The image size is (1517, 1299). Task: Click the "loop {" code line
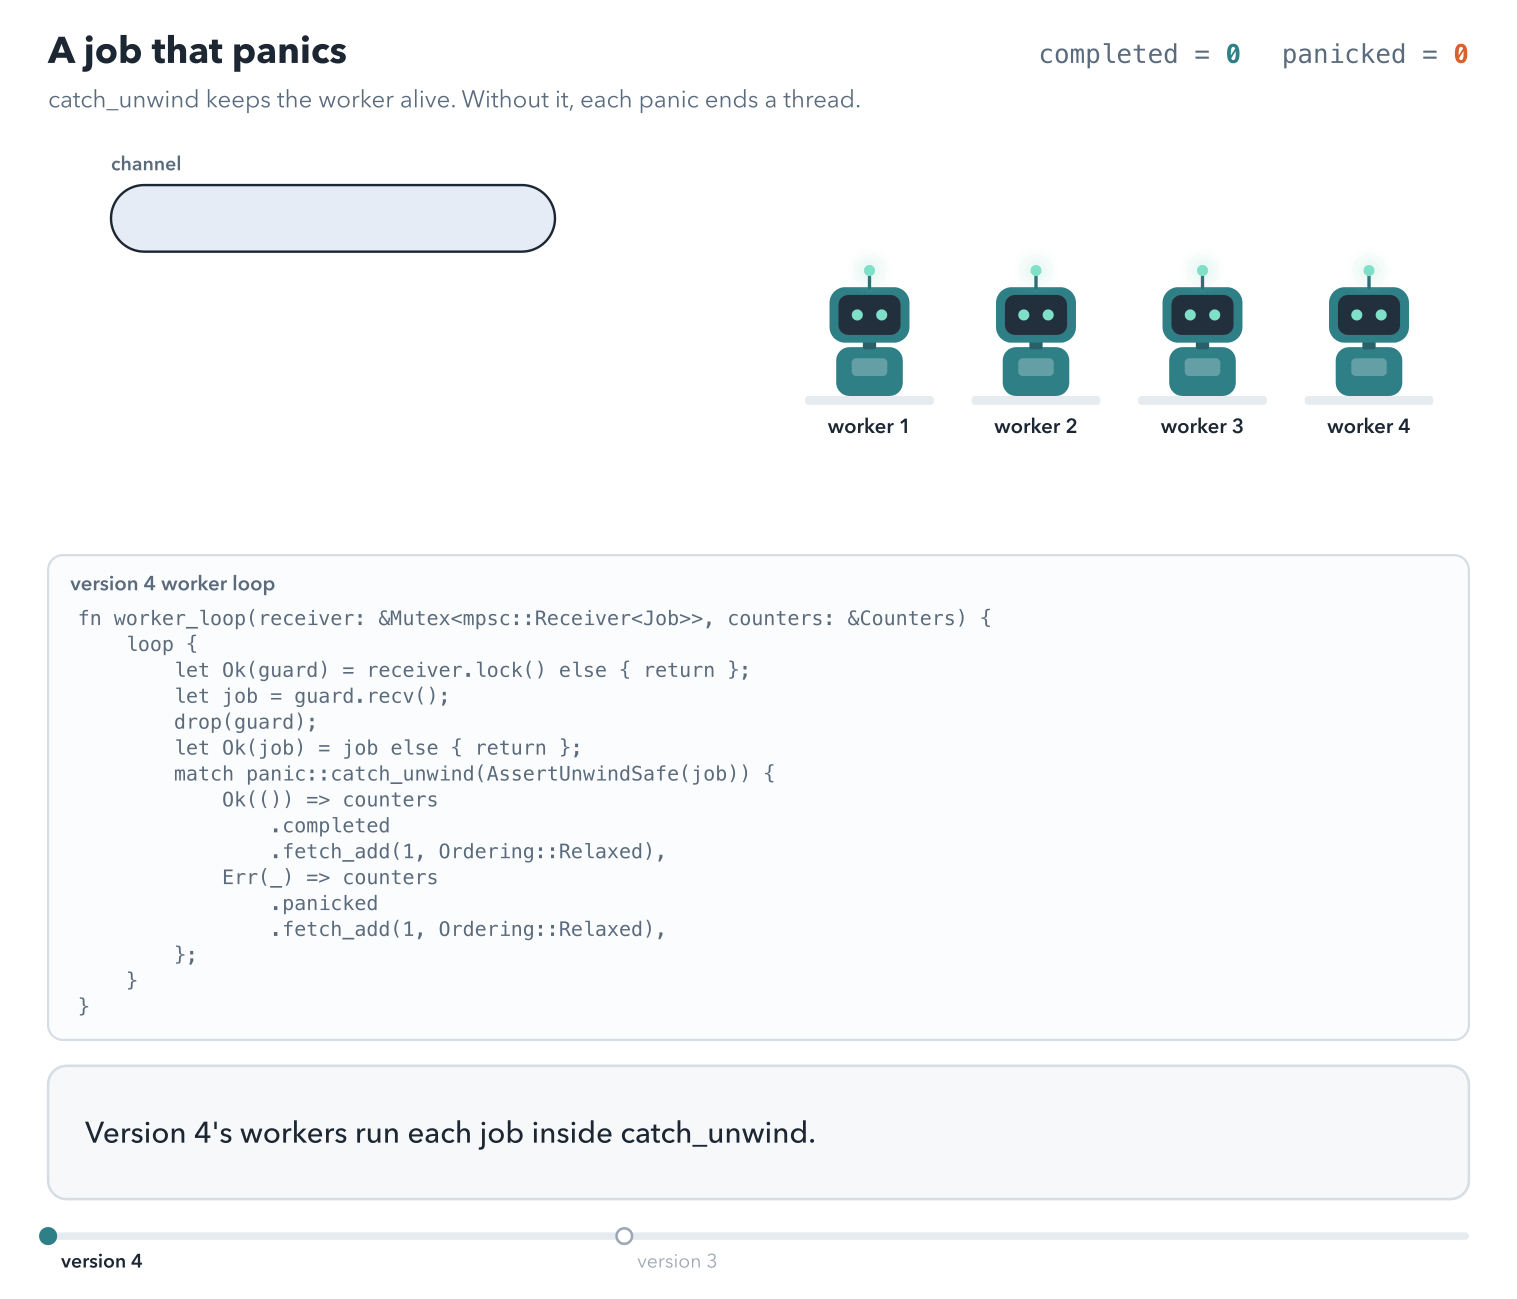[162, 644]
